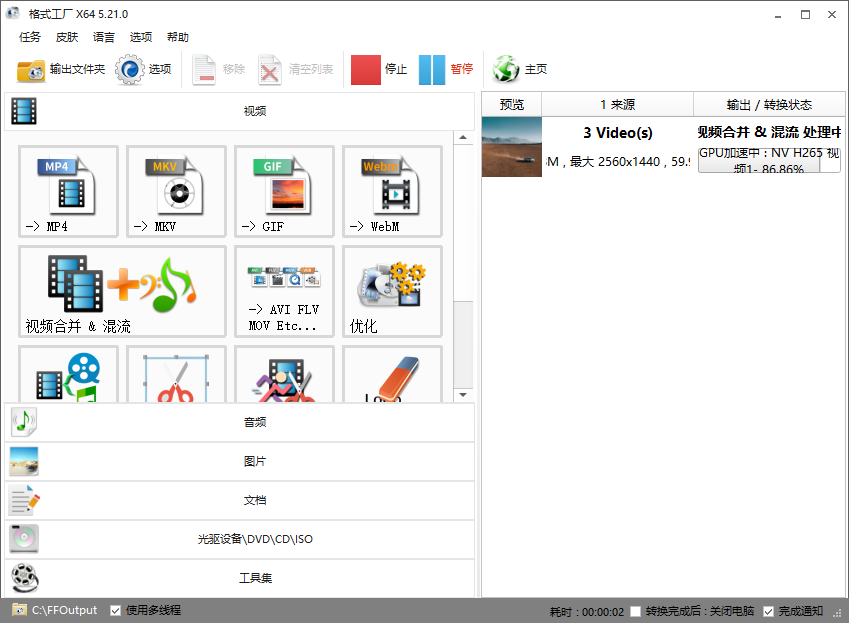Viewport: 849px width, 623px height.
Task: Click the video panel scrollbar thumb
Action: 463,344
